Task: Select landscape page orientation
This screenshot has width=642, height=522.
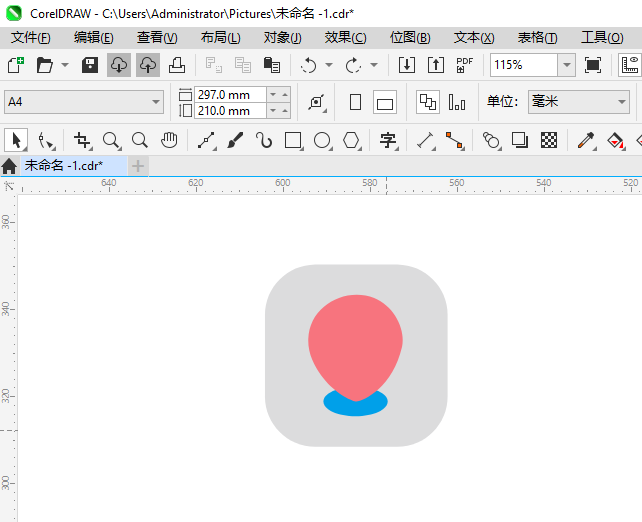Action: click(385, 102)
